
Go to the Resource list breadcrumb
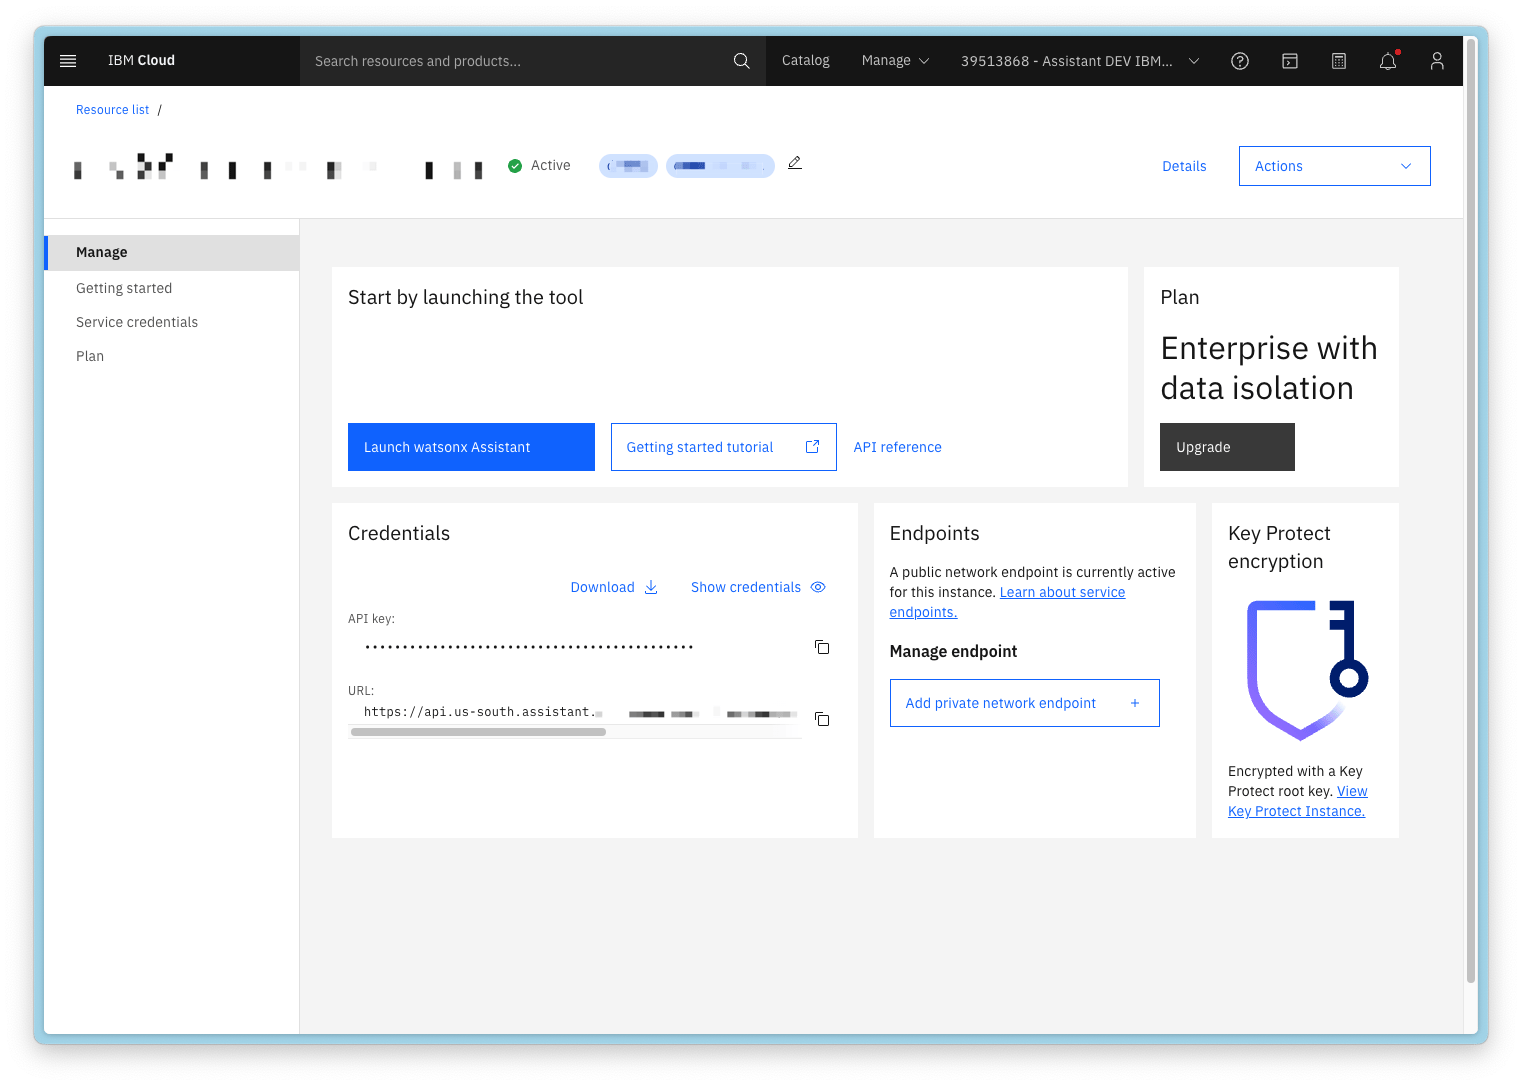pos(112,110)
